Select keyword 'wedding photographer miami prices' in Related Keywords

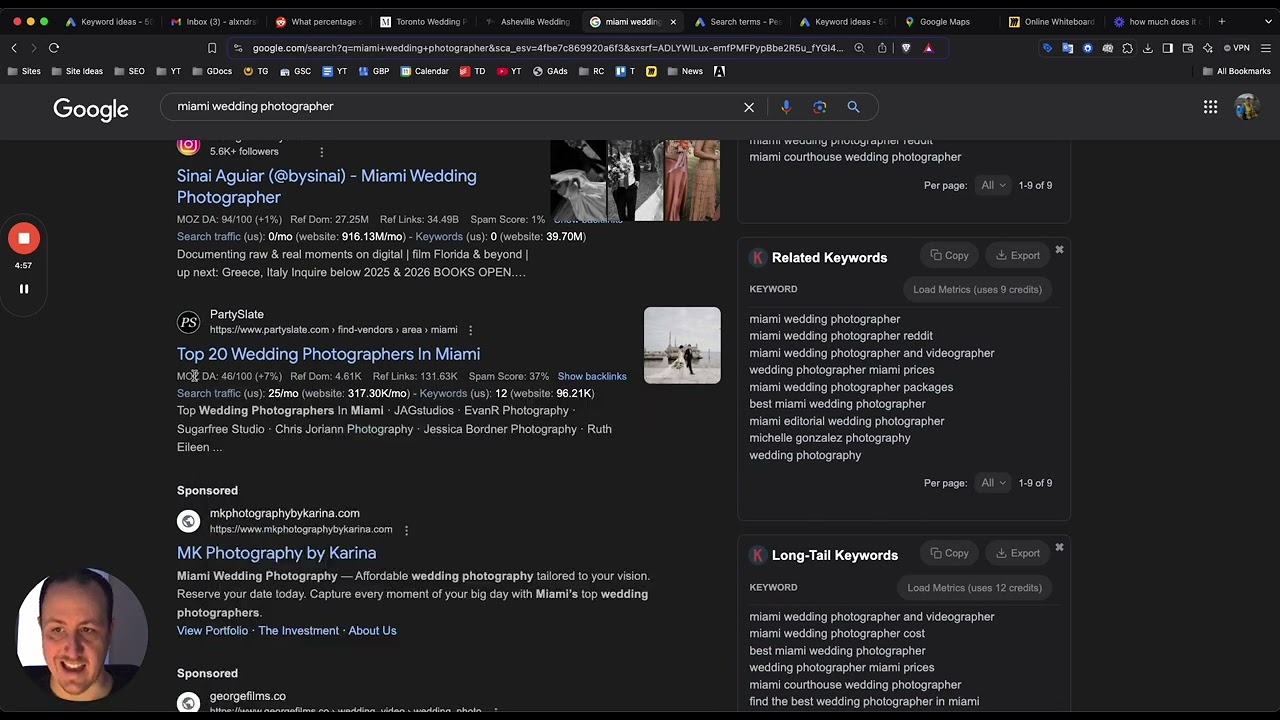(842, 370)
